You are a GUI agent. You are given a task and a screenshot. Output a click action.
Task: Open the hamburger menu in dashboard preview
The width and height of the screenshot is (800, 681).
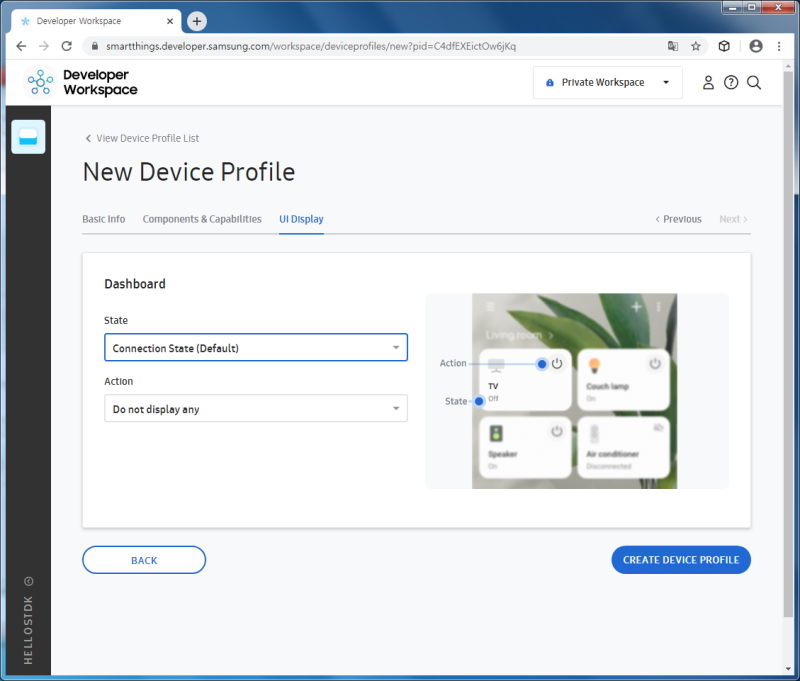[490, 305]
